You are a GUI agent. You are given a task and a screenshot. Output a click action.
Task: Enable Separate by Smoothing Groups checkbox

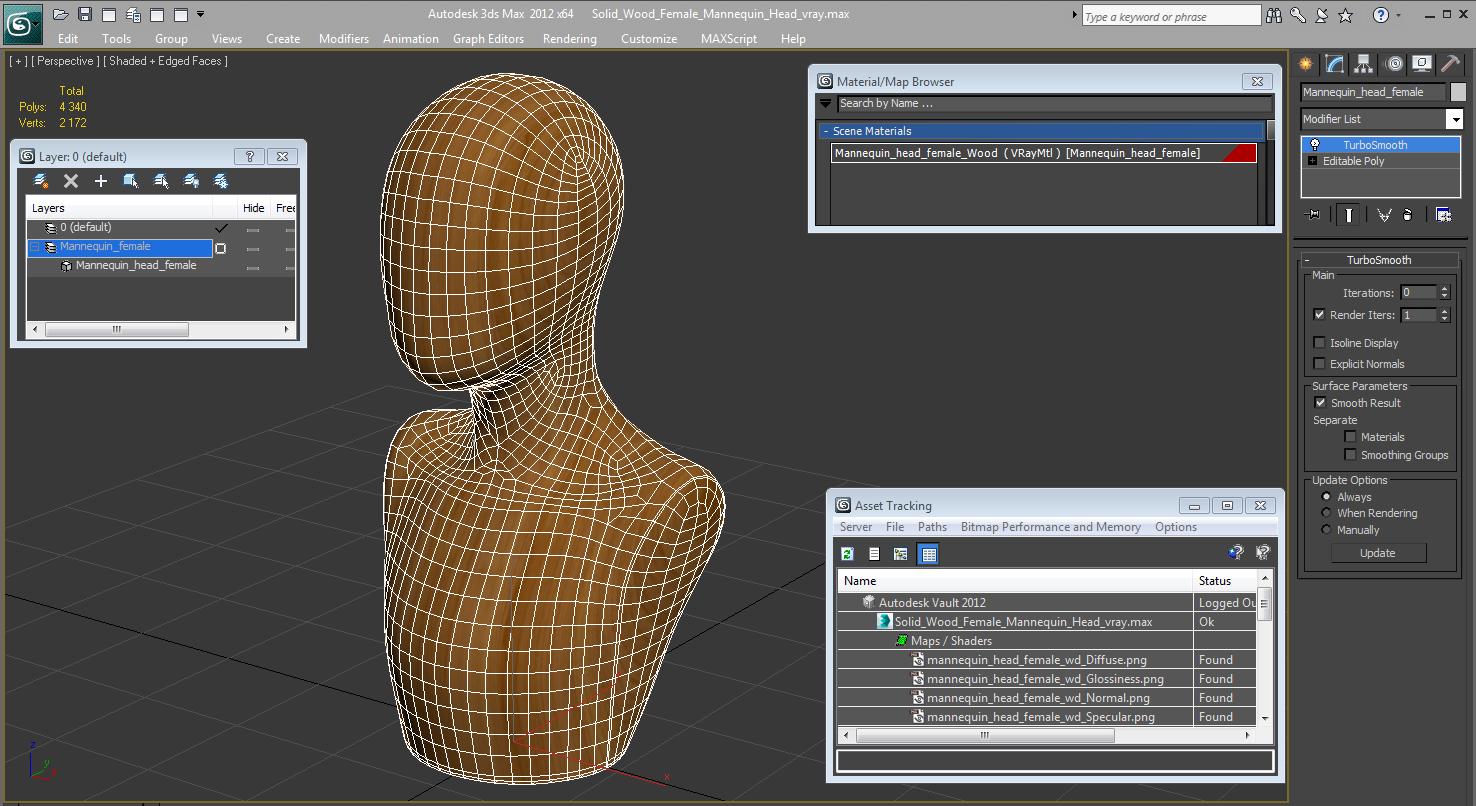coord(1350,455)
